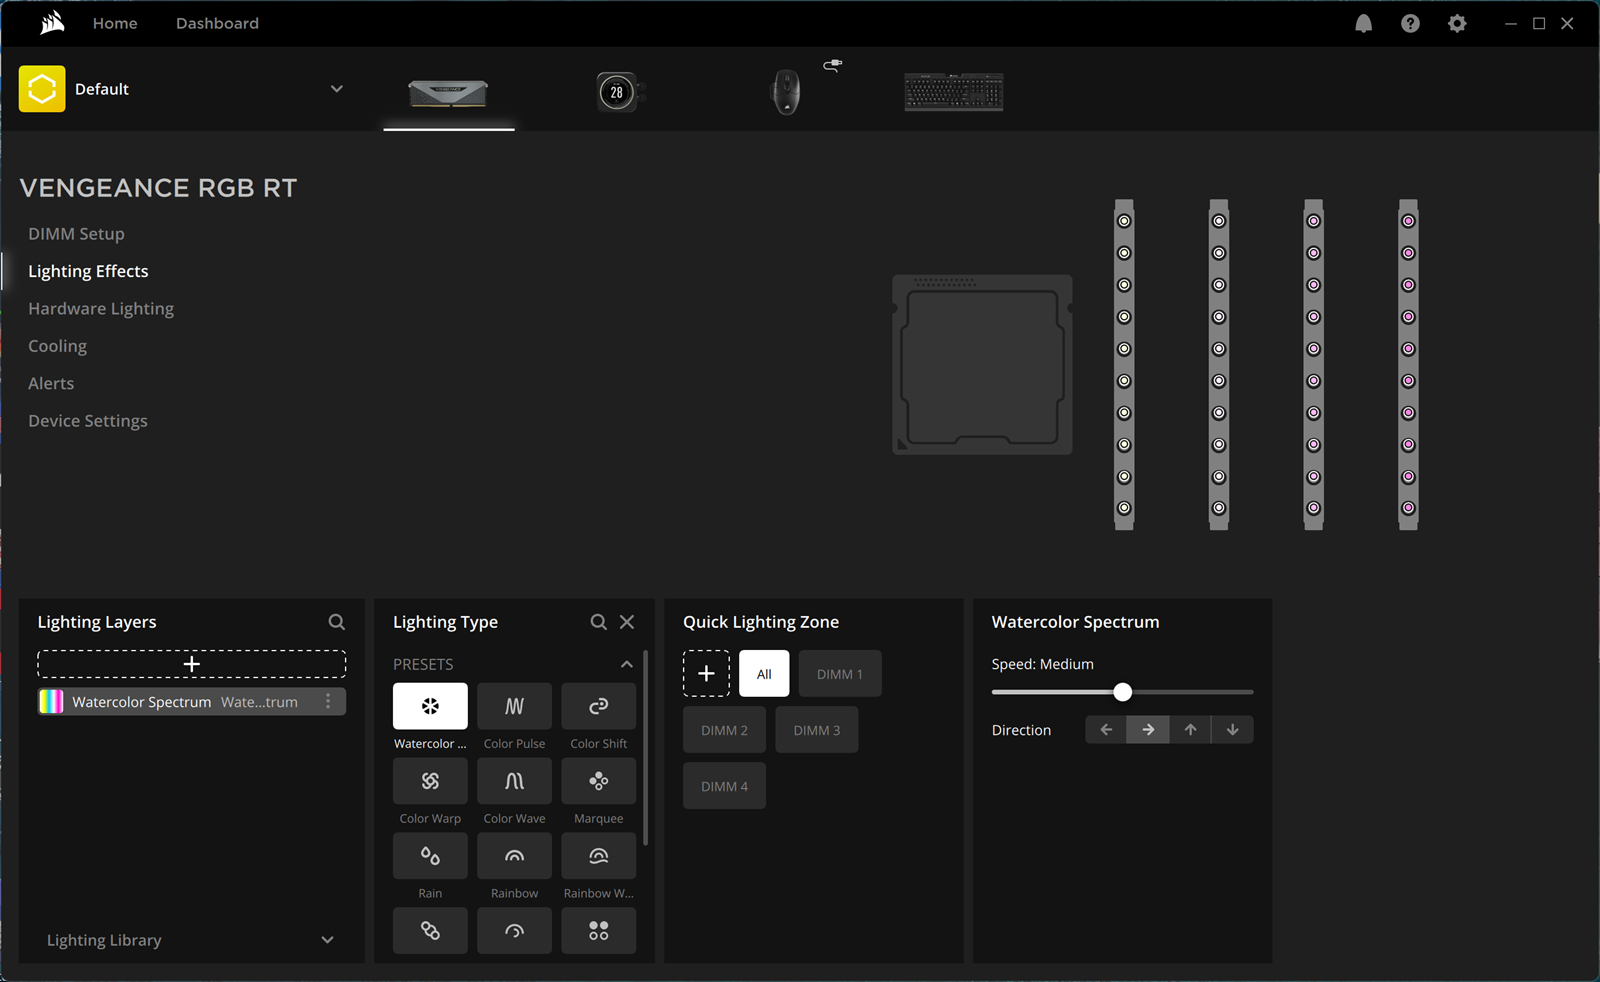Screen dimensions: 1600x982
Task: Open notifications bell
Action: (x=1363, y=23)
